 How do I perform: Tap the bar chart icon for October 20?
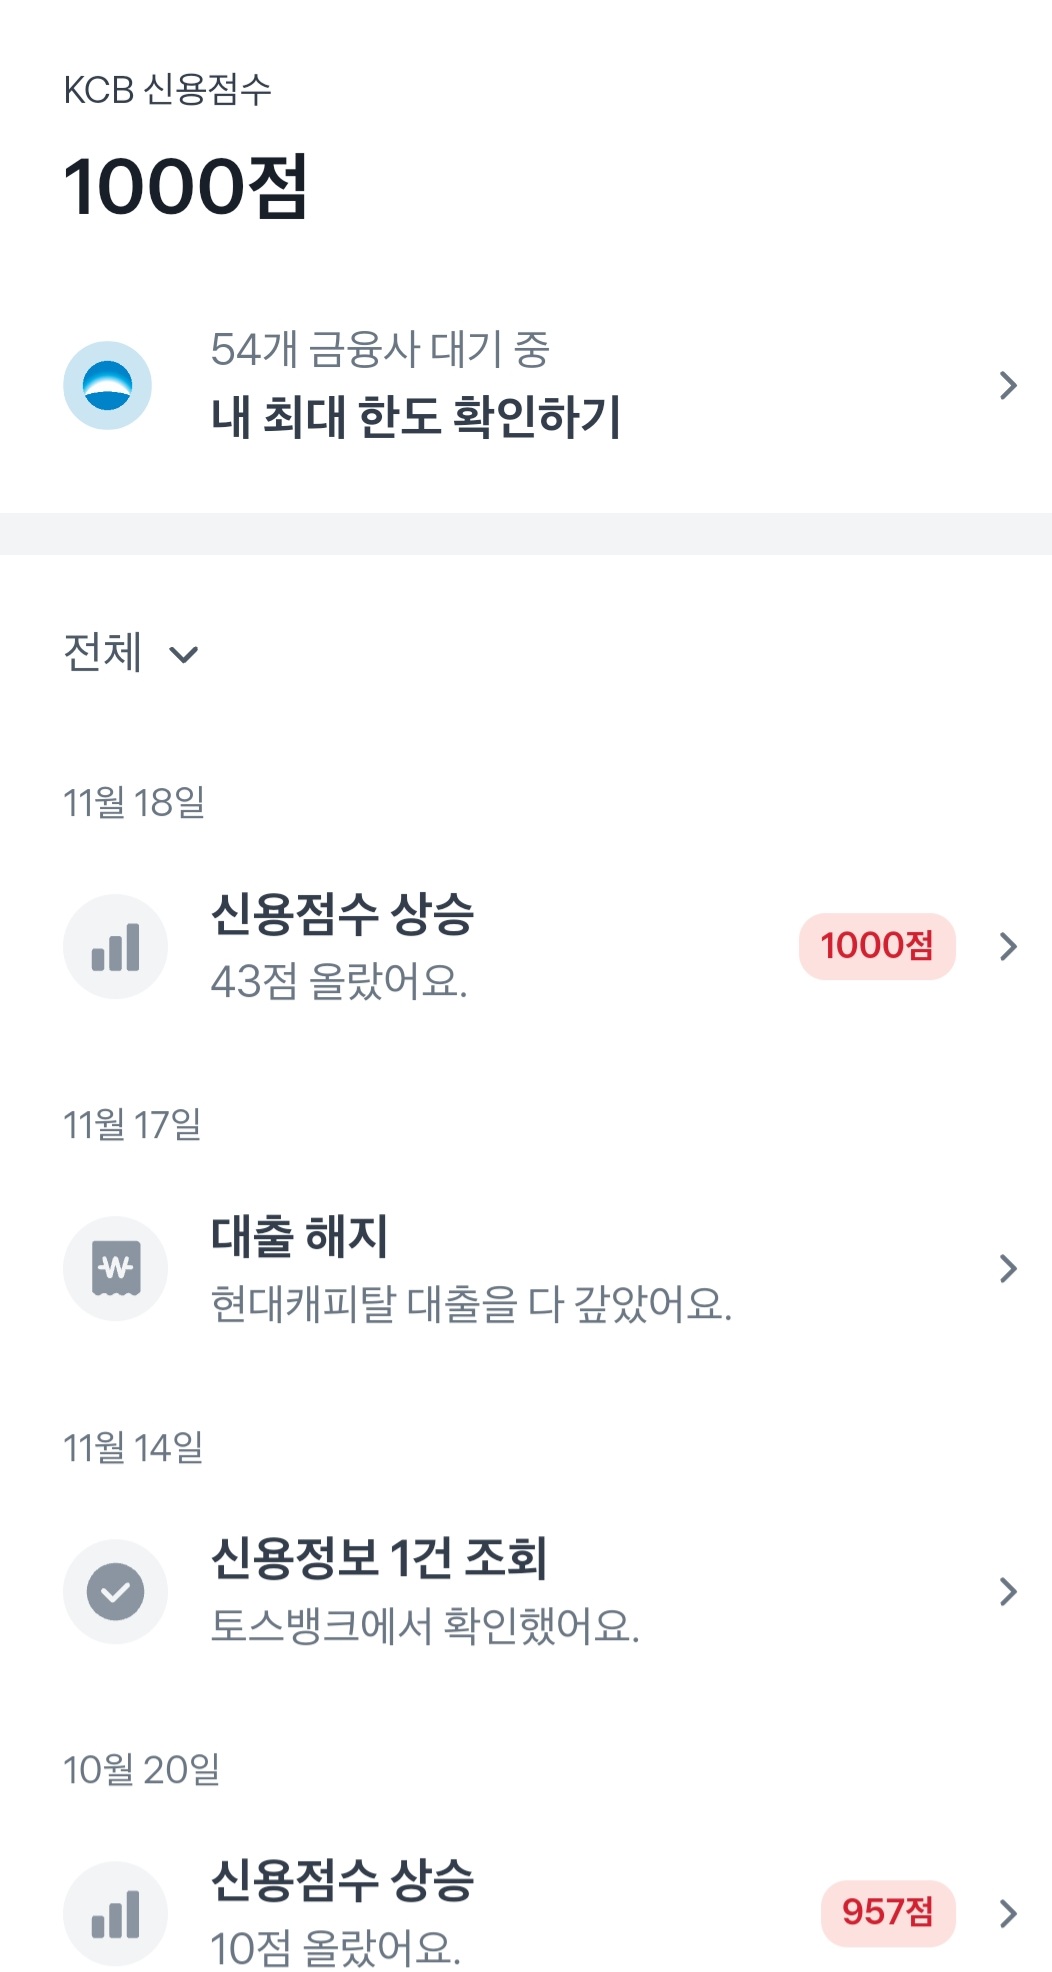click(x=115, y=1913)
